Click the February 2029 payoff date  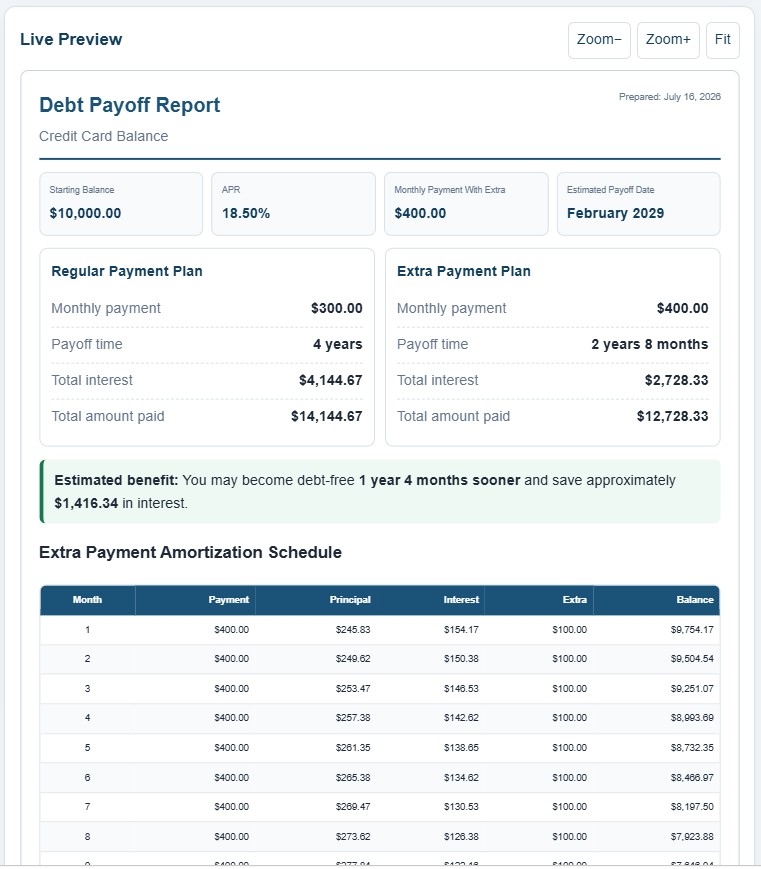point(615,213)
